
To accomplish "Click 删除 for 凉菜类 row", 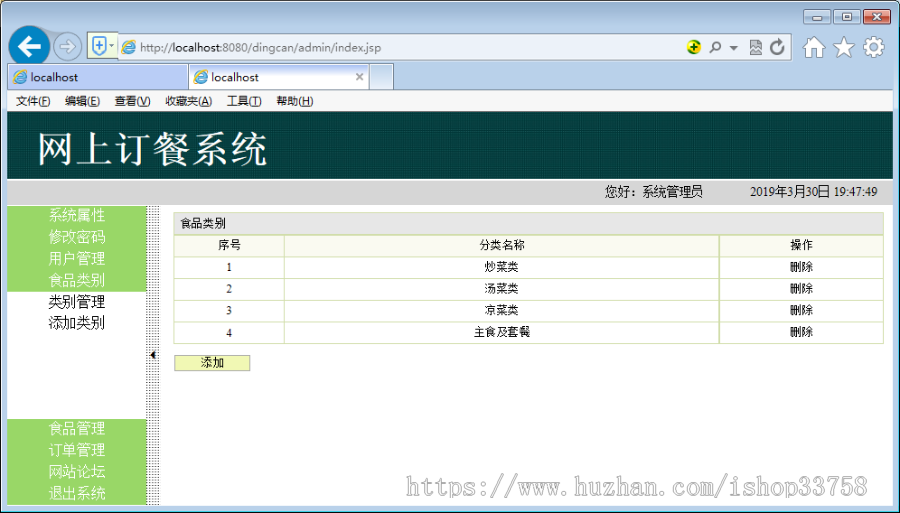I will [x=801, y=310].
